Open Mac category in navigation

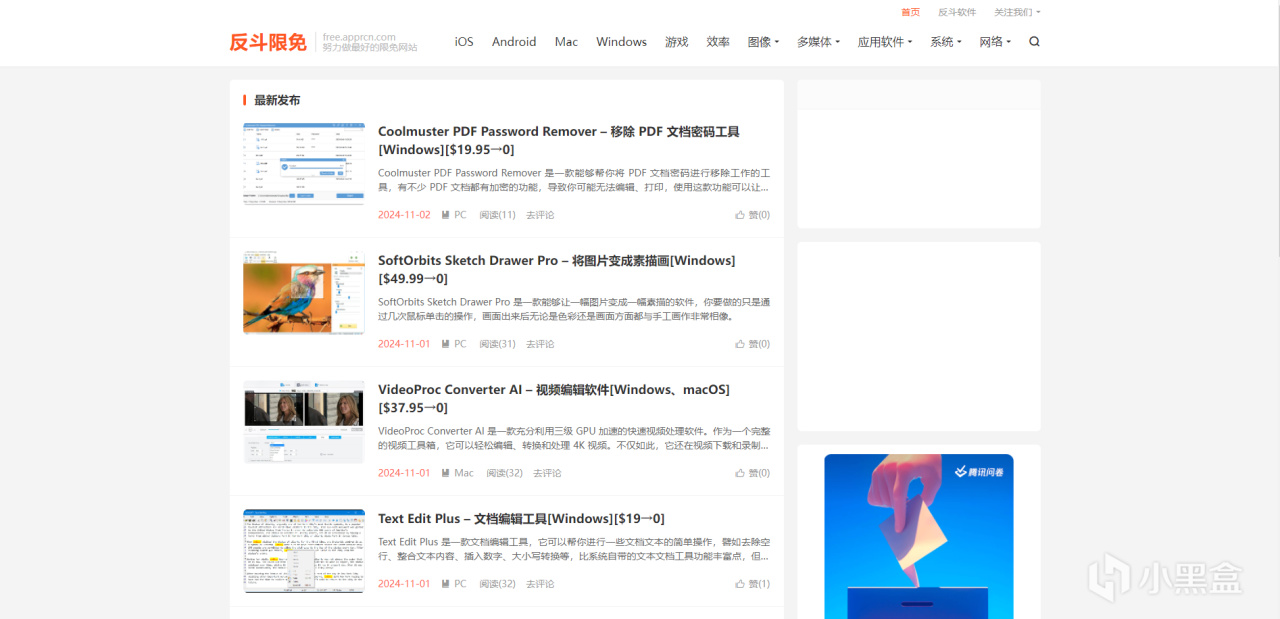[x=566, y=42]
